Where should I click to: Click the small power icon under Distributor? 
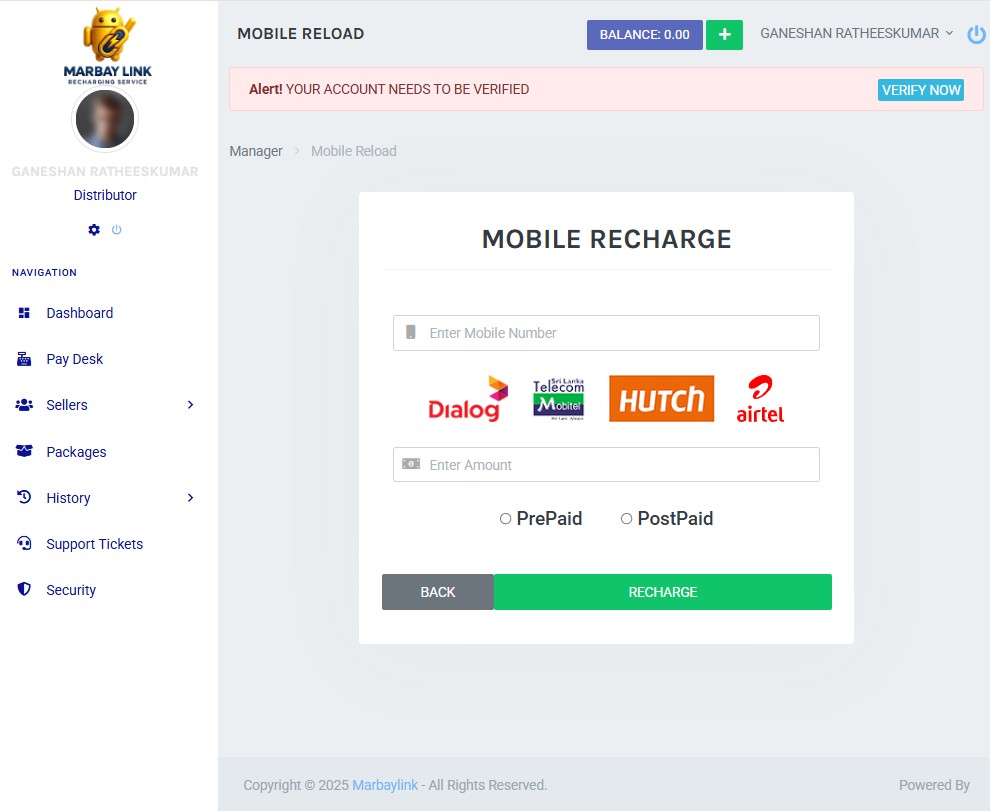117,230
